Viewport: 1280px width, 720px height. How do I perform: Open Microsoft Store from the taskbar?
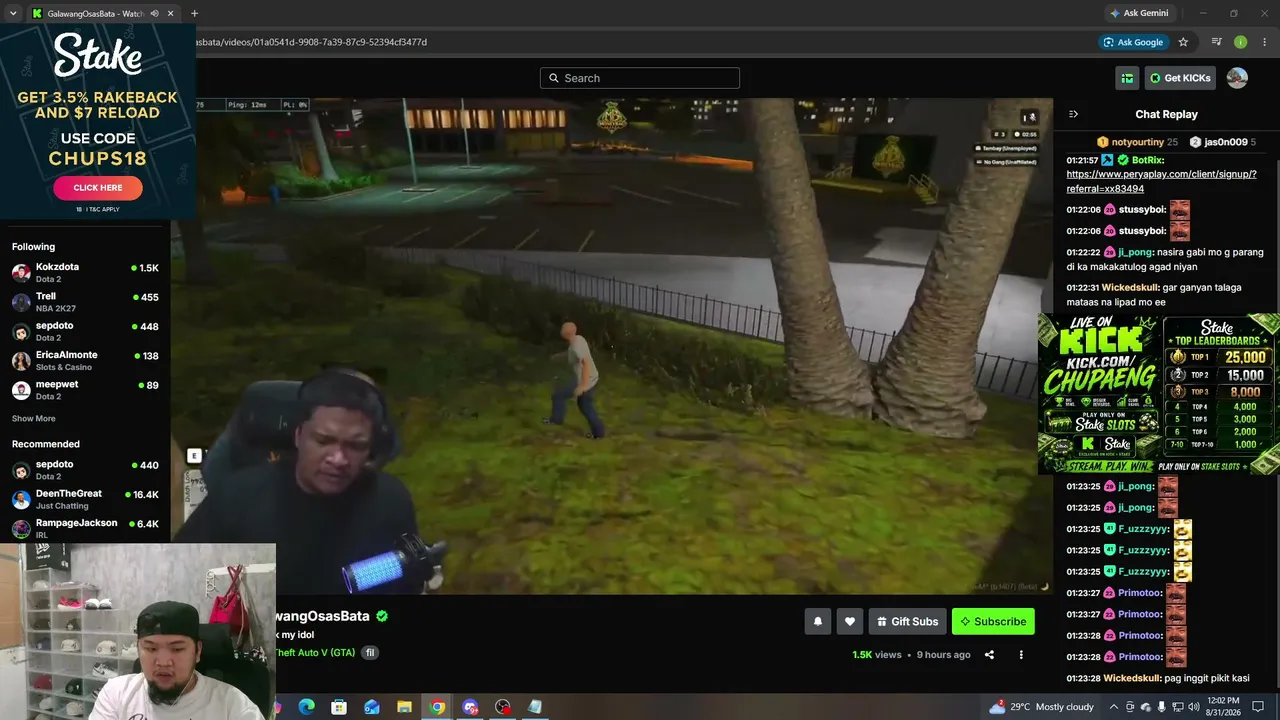click(x=339, y=707)
